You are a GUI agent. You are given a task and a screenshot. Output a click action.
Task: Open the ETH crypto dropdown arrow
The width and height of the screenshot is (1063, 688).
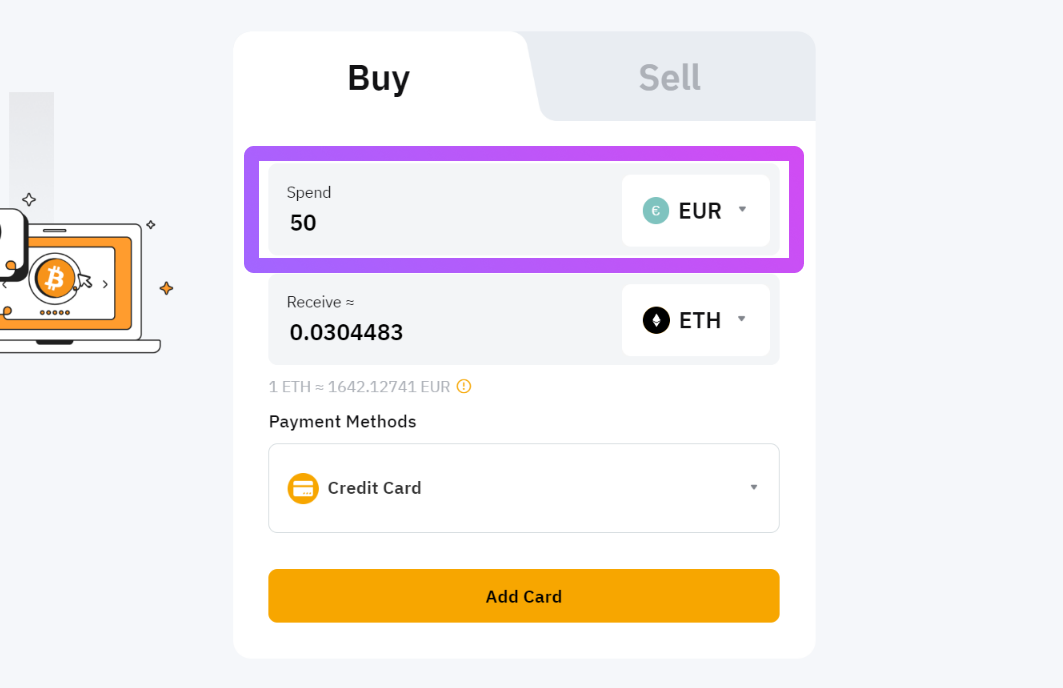tap(742, 319)
